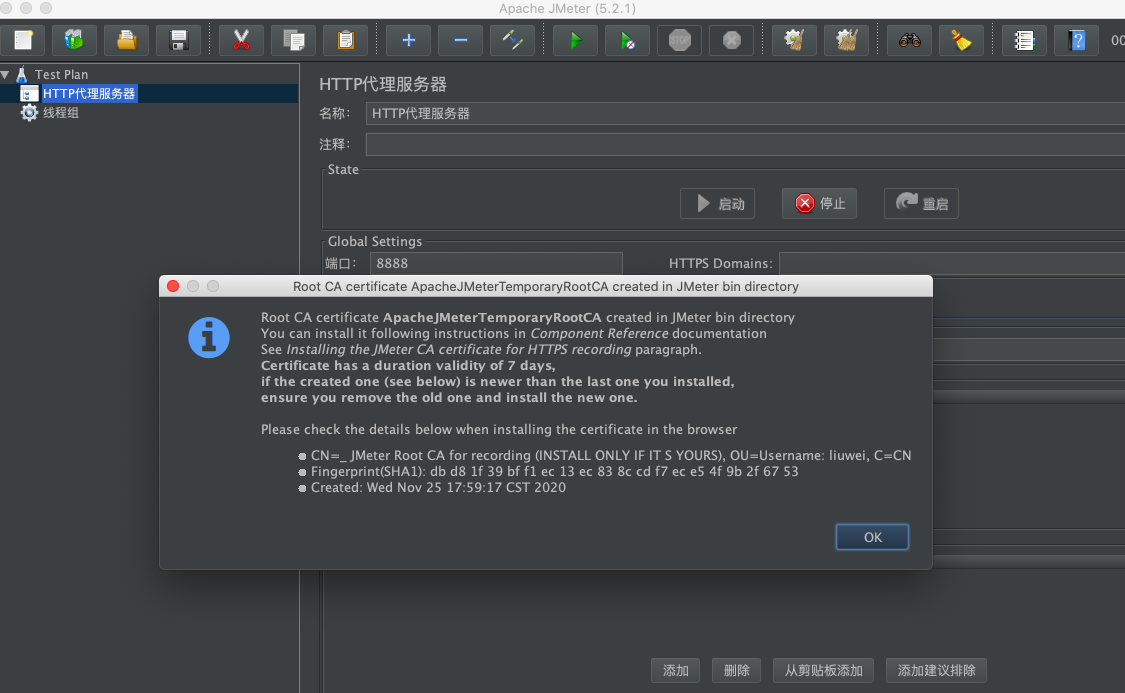
Task: Click the Open file folder icon
Action: coord(126,40)
